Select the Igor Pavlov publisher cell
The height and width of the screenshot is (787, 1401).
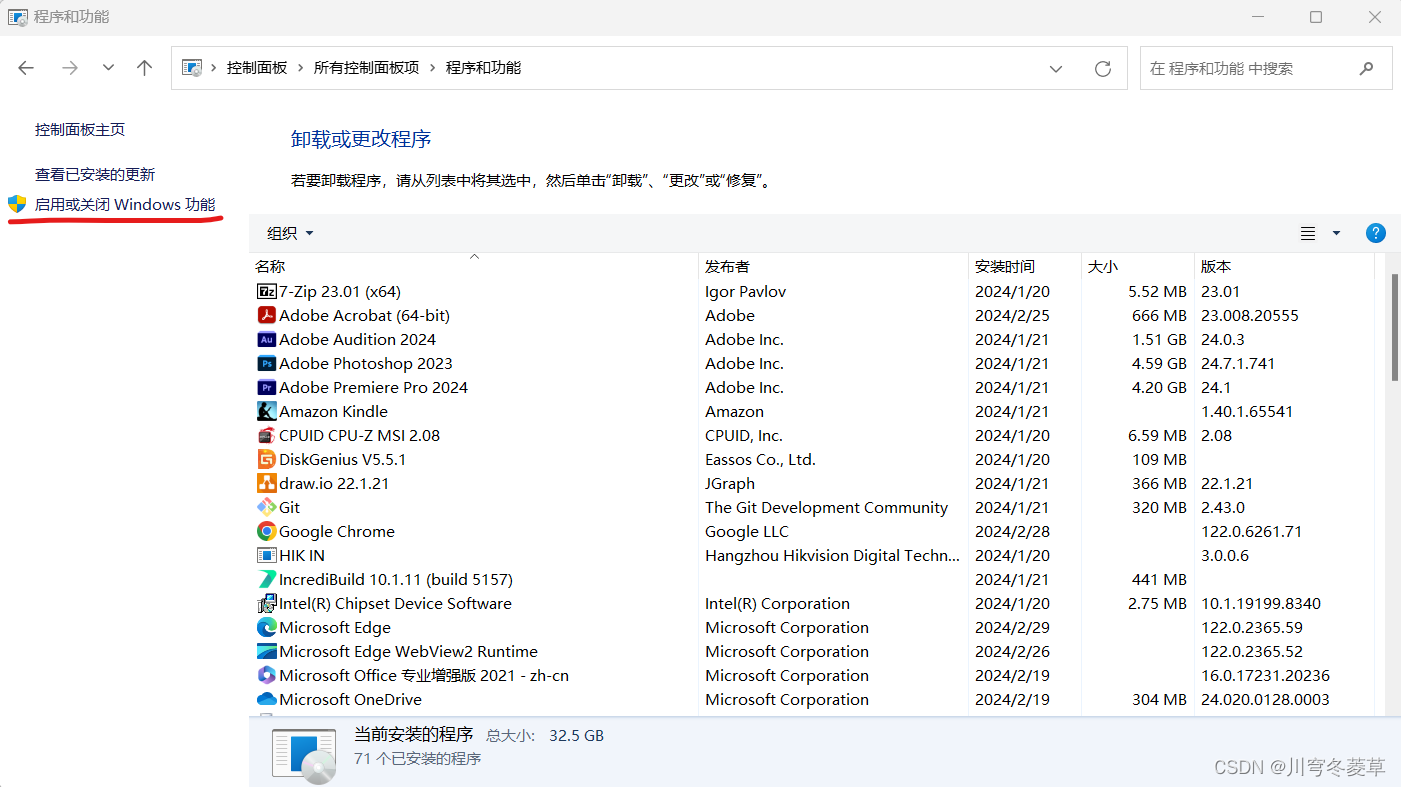tap(745, 292)
